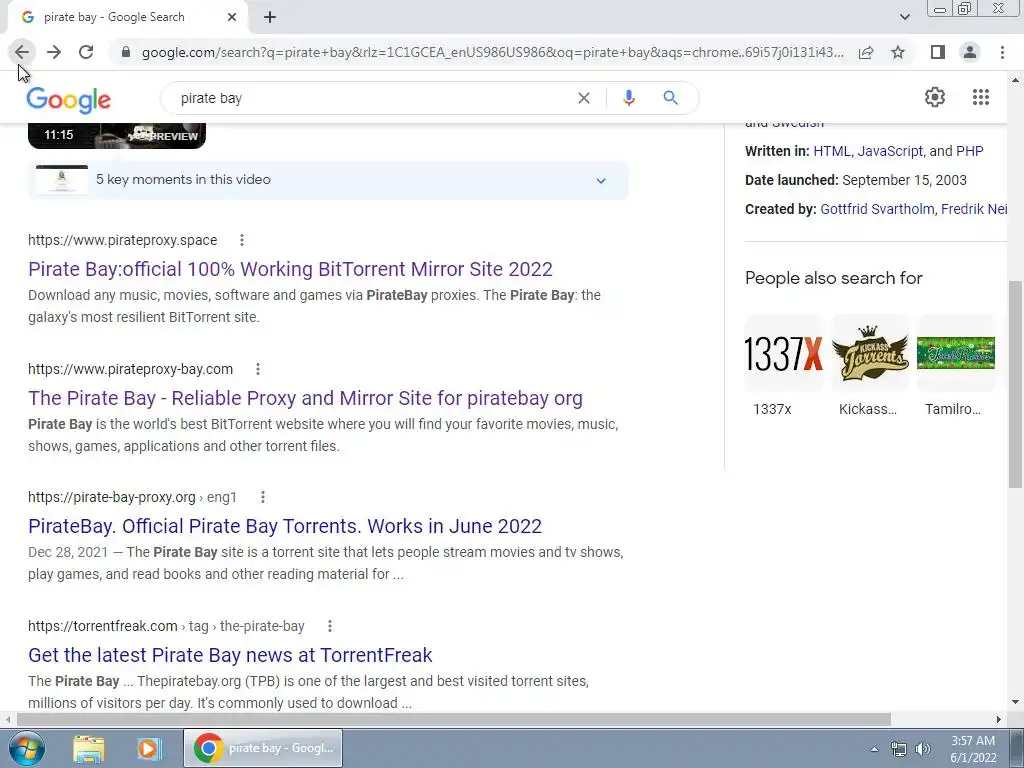Click the horizontal scrollbar thumb
1024x768 pixels.
tap(453, 719)
